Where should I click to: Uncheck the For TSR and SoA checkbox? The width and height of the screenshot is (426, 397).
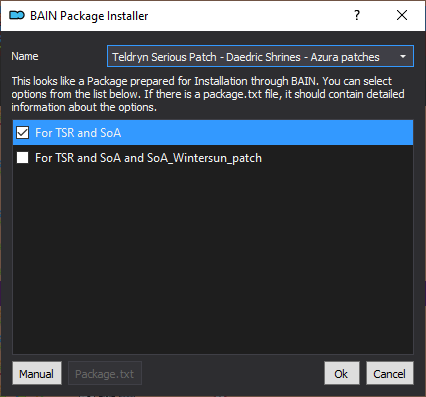pos(23,133)
